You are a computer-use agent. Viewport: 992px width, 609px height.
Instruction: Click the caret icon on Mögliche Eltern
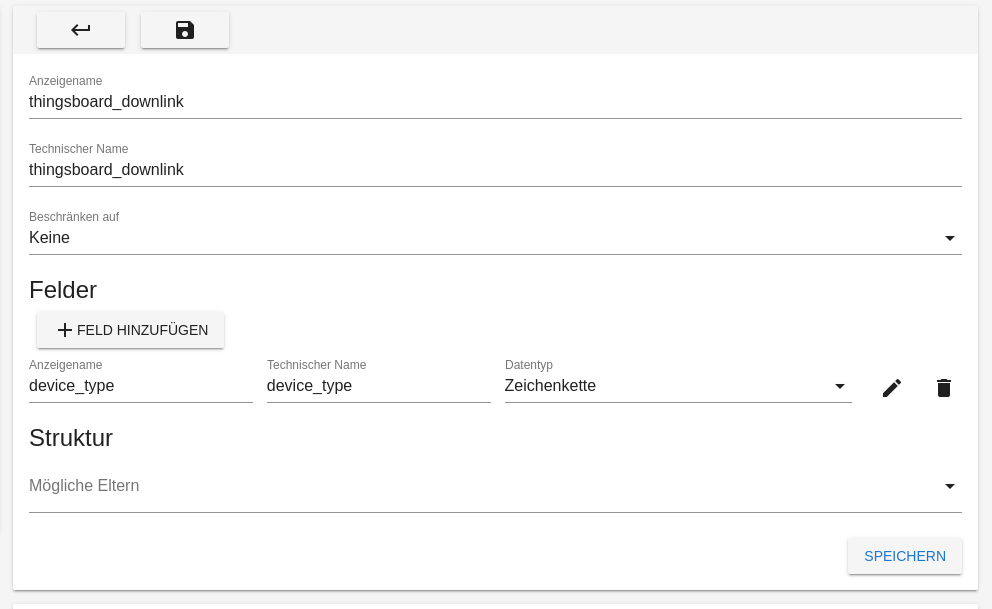(949, 486)
